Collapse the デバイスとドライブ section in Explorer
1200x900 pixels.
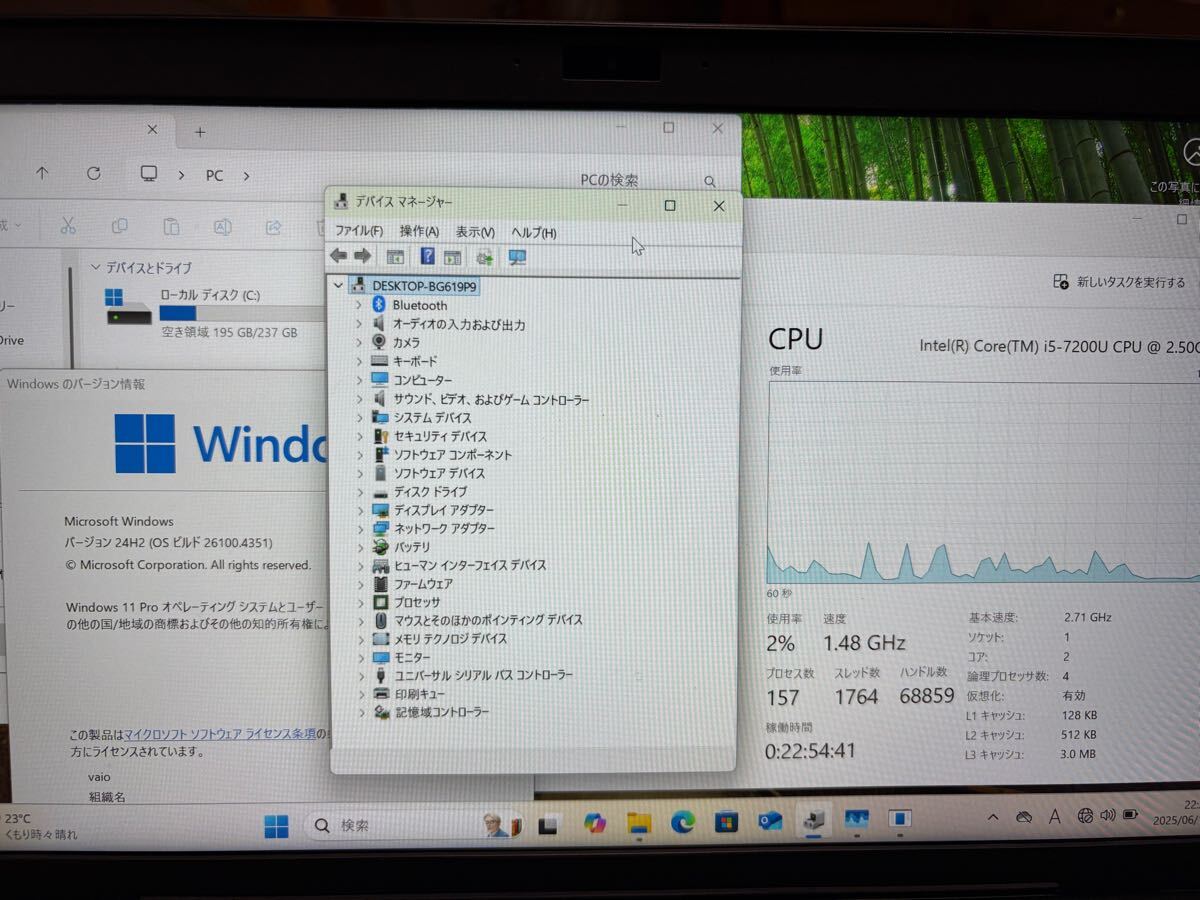(x=96, y=268)
